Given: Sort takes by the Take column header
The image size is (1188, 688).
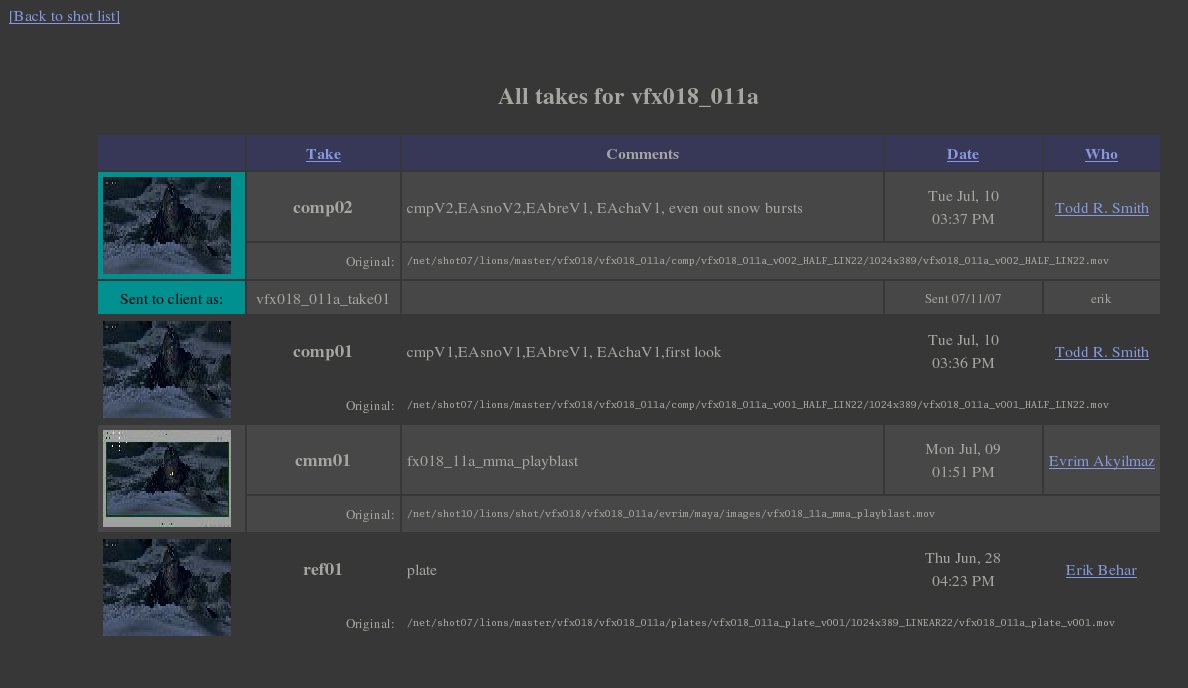Looking at the screenshot, I should (x=323, y=154).
